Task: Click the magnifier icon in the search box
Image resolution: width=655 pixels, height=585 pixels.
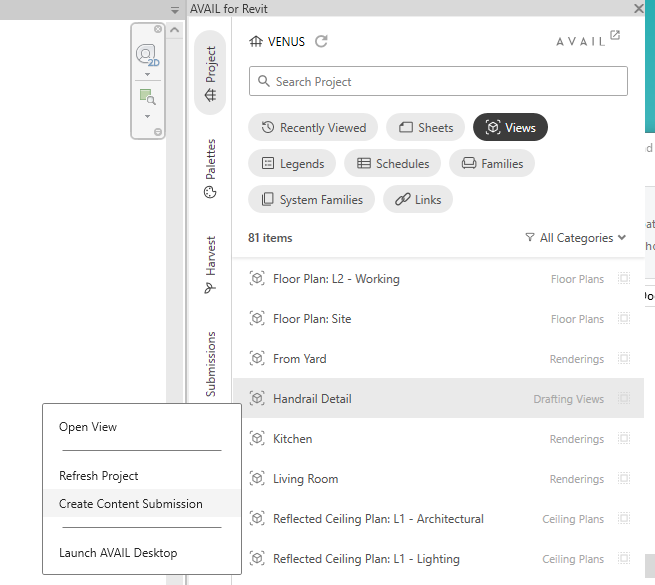Action: [264, 81]
